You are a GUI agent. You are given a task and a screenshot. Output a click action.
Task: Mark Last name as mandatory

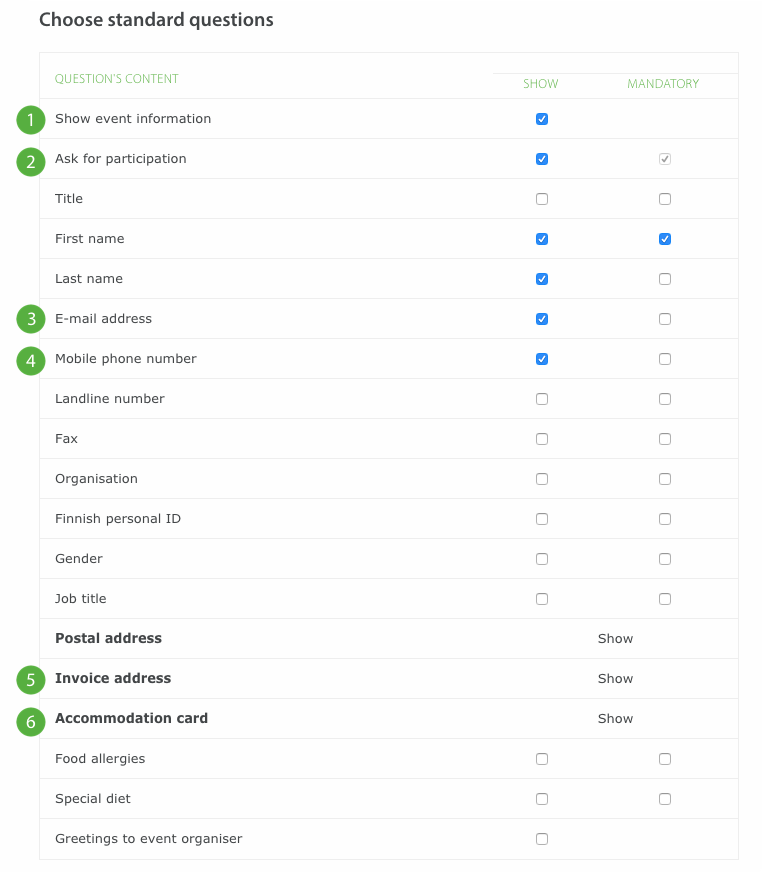664,278
